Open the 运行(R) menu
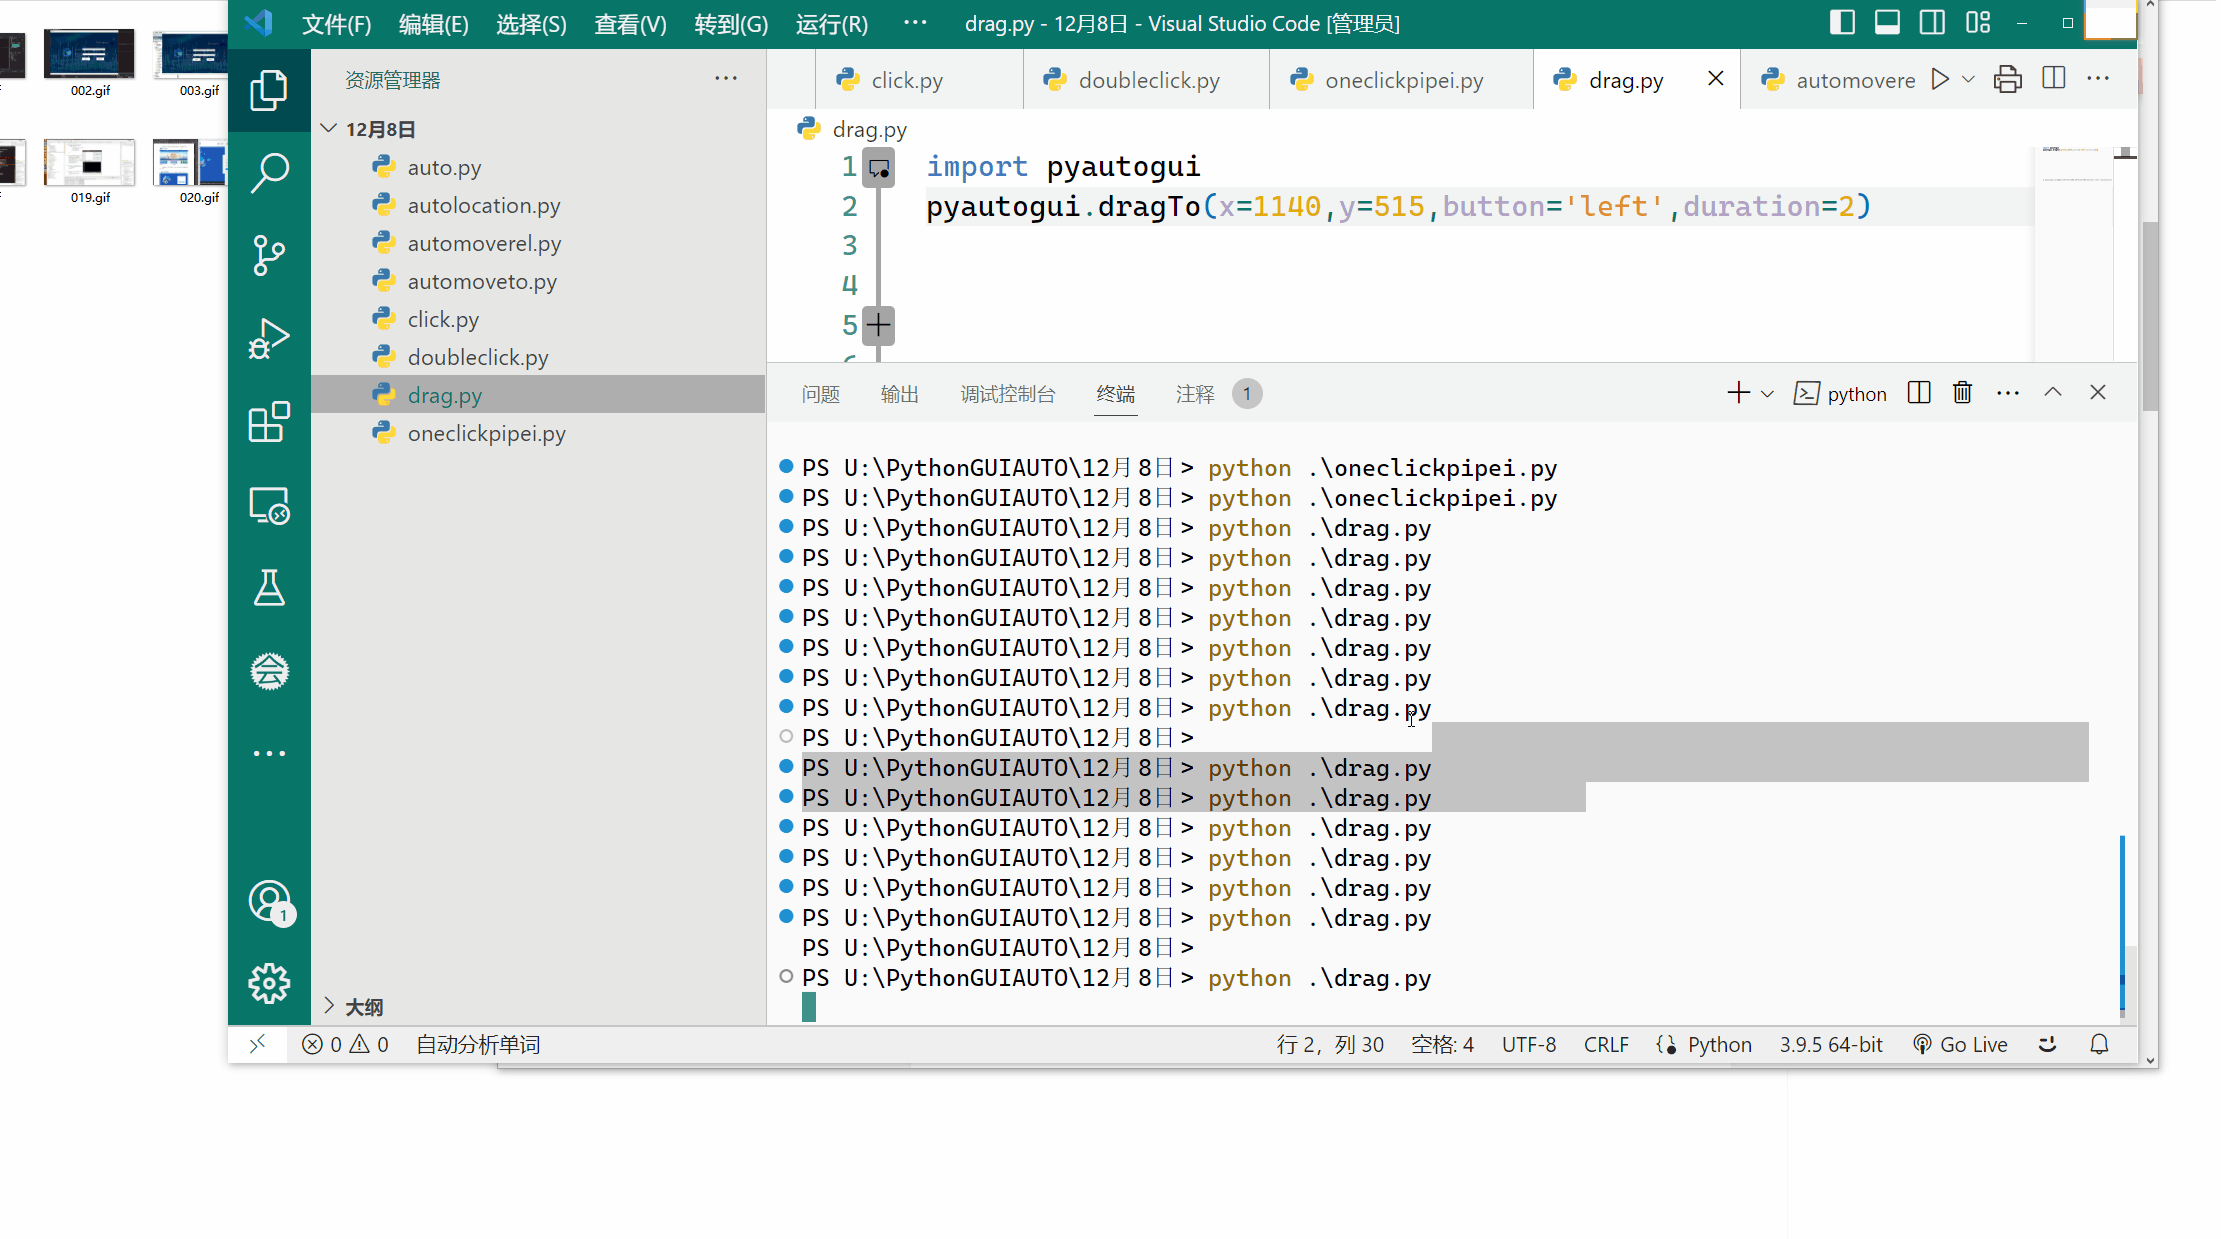 [831, 24]
